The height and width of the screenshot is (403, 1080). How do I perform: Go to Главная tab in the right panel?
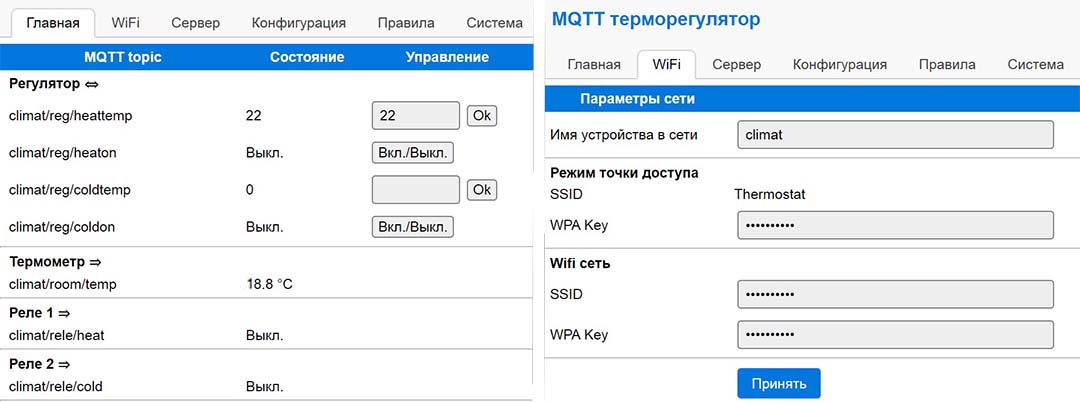(594, 65)
